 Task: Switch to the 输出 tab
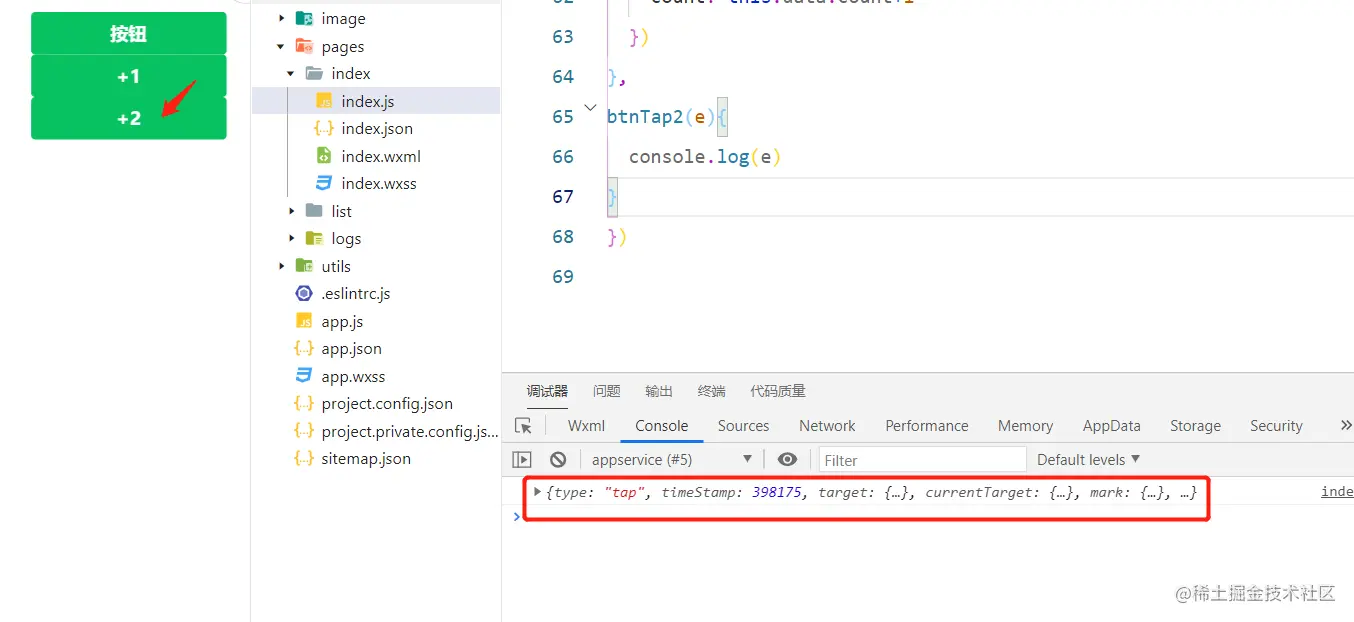[x=659, y=391]
